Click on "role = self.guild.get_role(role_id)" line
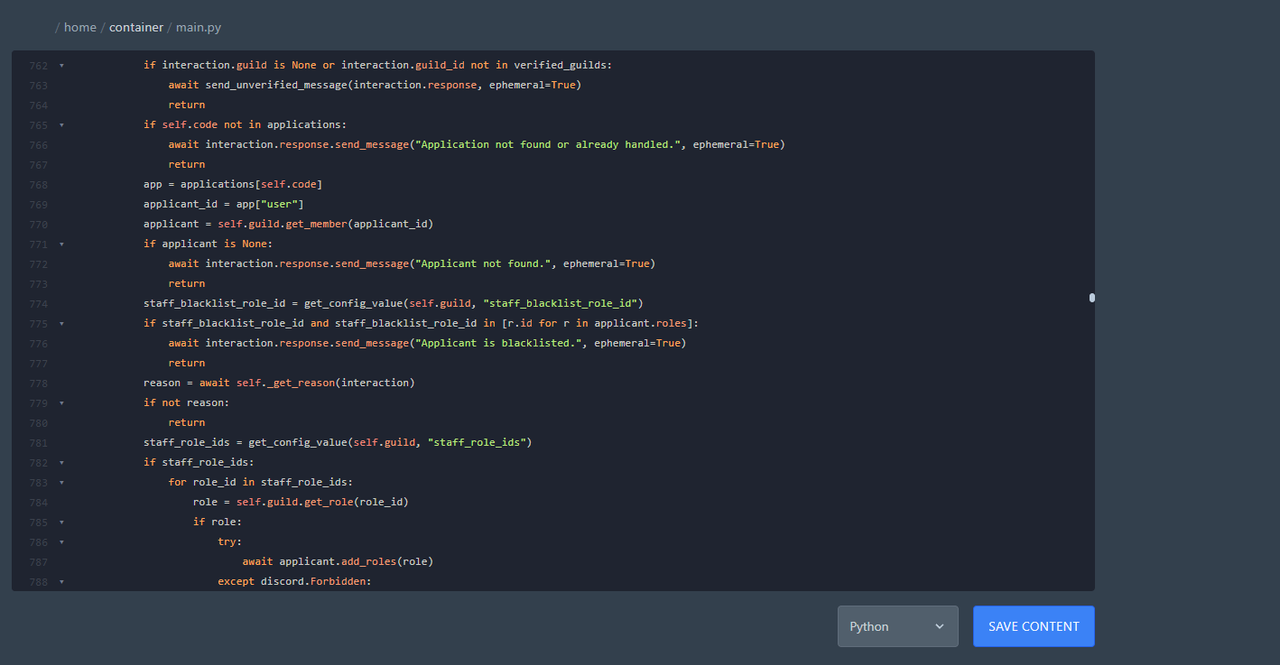Image resolution: width=1280 pixels, height=665 pixels. [301, 502]
